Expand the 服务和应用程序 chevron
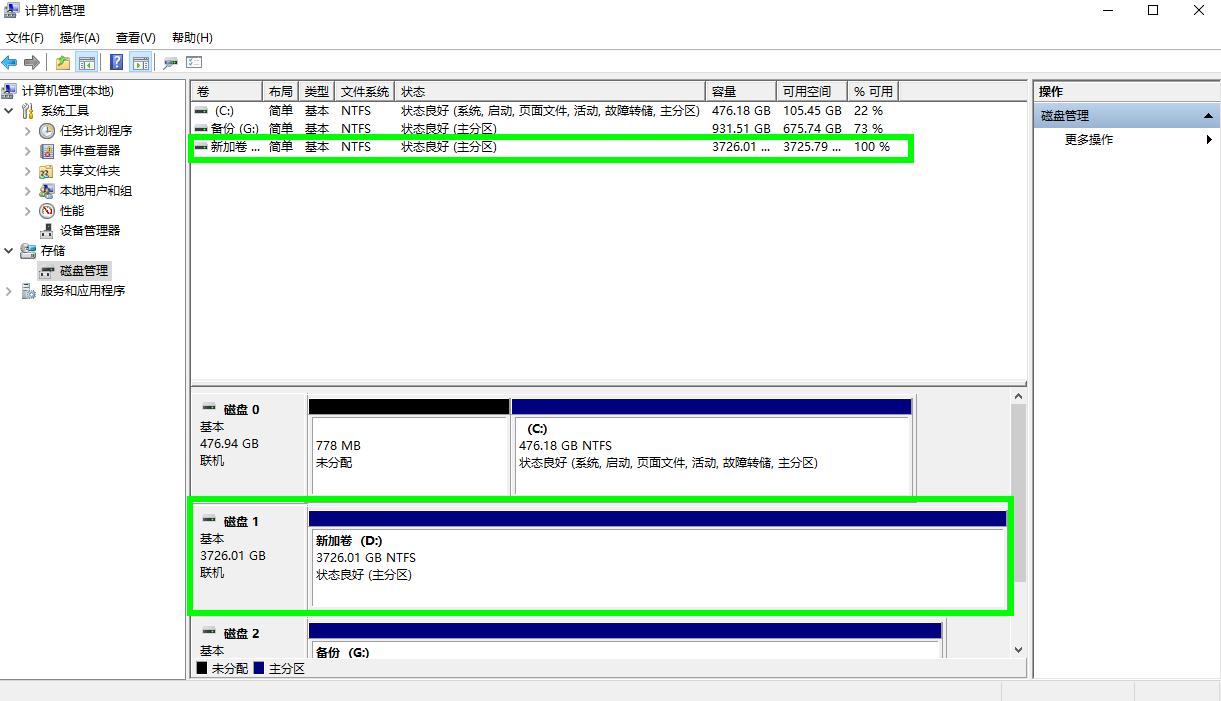Viewport: 1221px width, 701px height. (x=9, y=291)
